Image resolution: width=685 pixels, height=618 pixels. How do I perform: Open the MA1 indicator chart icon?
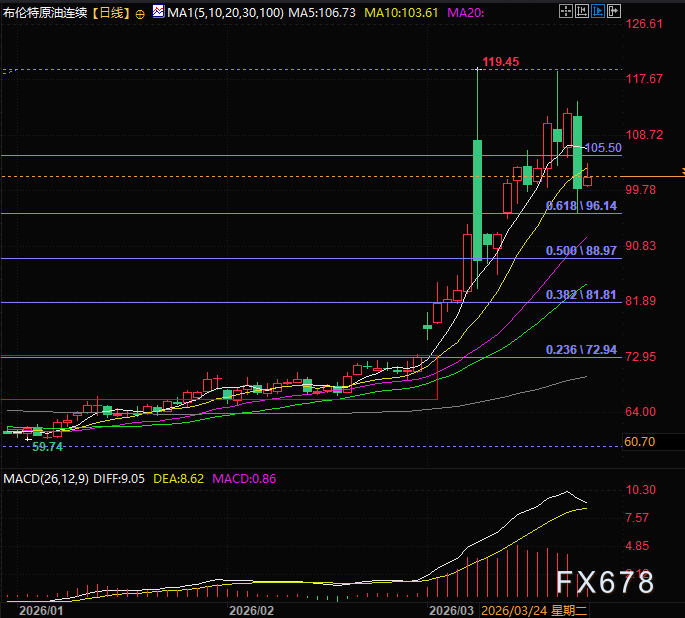tap(158, 11)
